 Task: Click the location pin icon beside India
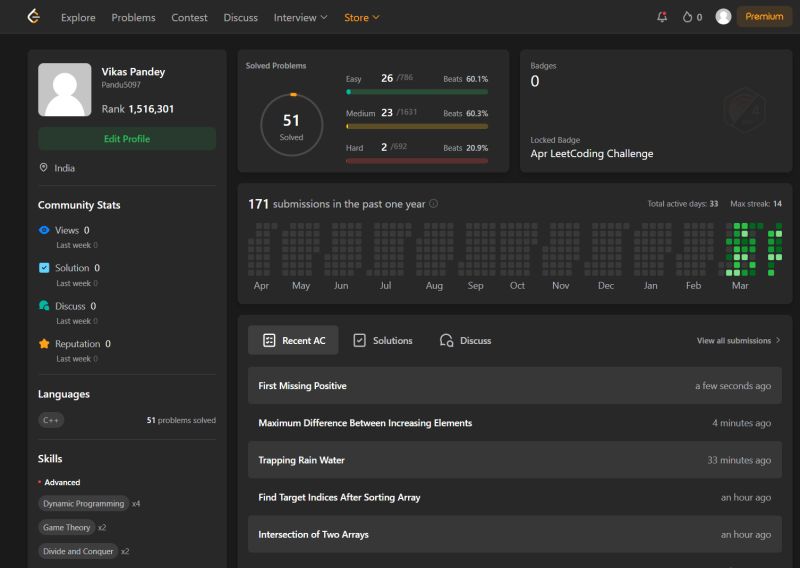43,168
